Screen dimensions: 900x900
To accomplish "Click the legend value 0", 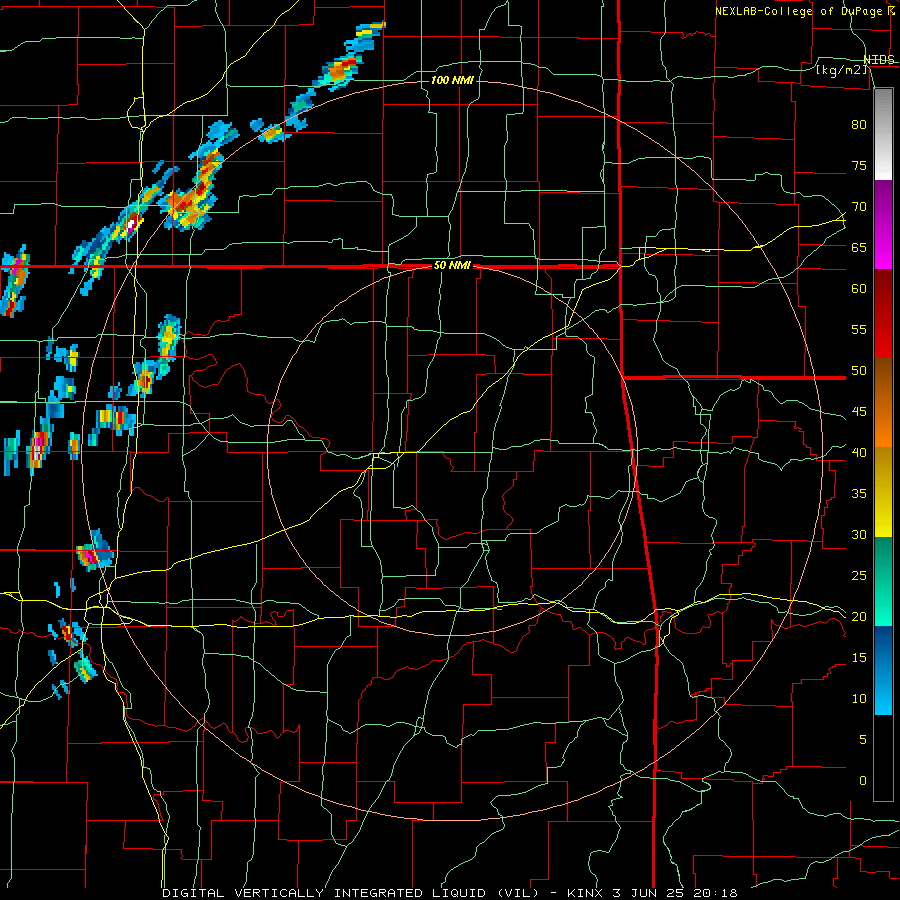I will click(863, 781).
